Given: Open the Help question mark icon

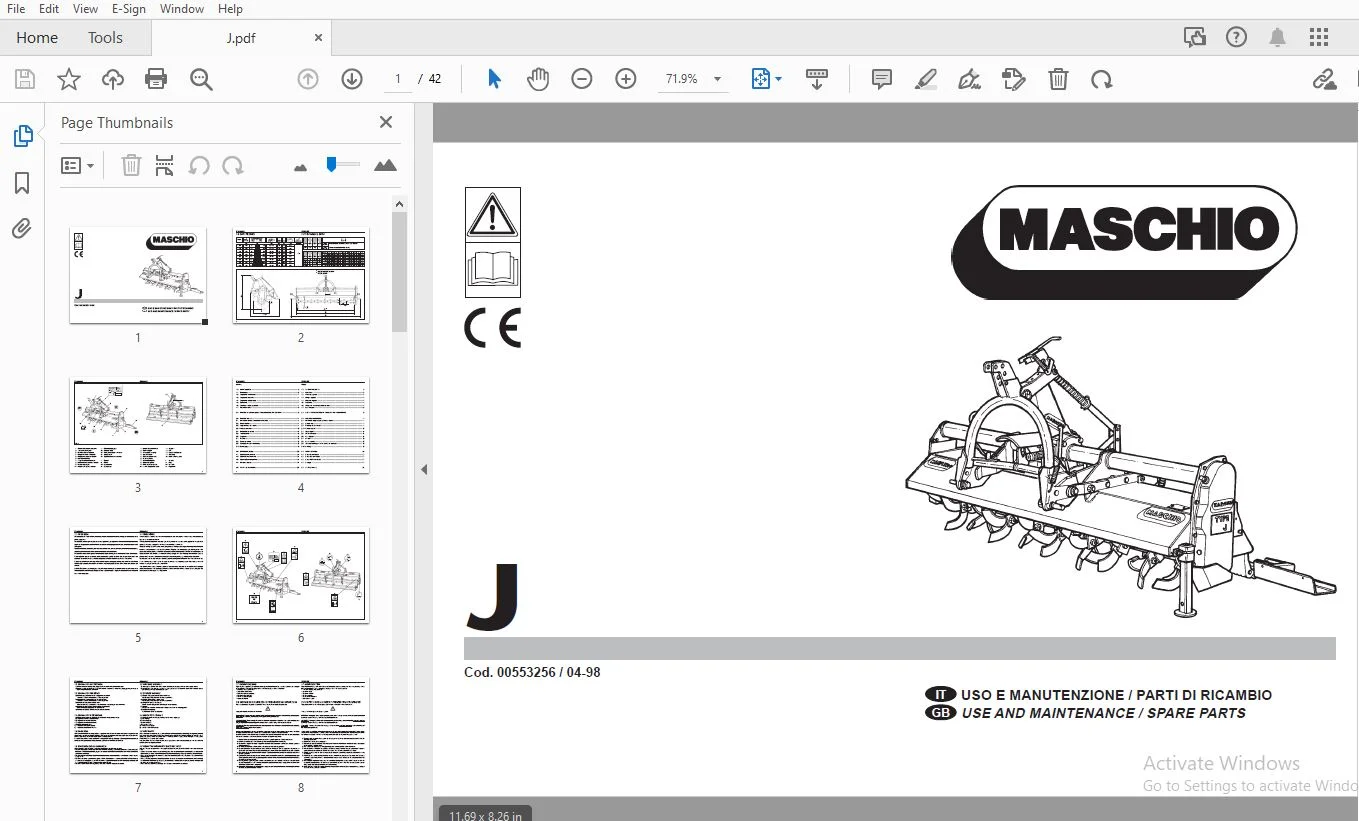Looking at the screenshot, I should (1237, 38).
